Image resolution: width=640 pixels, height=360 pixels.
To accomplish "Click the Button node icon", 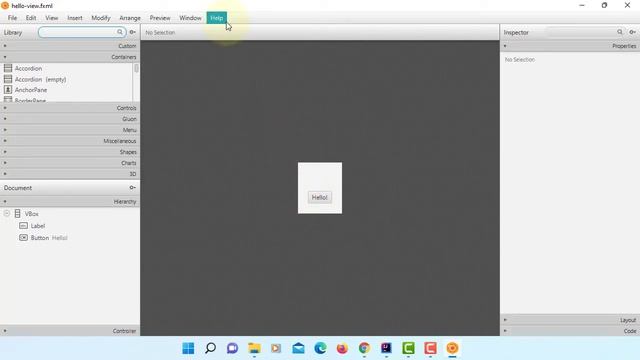I will click(24, 237).
